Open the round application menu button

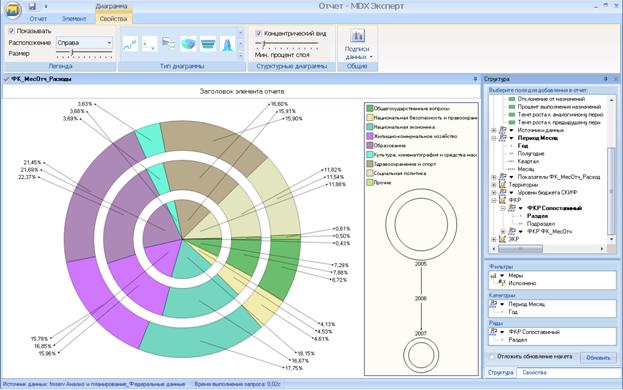pos(13,10)
